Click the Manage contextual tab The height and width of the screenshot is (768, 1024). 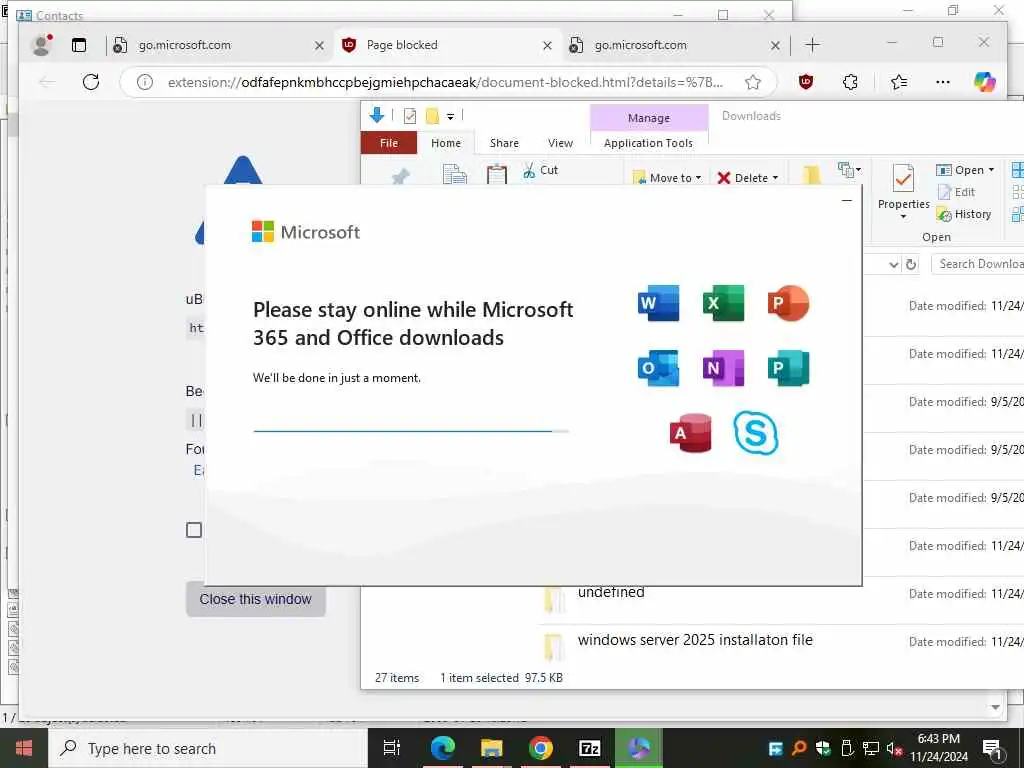click(648, 118)
